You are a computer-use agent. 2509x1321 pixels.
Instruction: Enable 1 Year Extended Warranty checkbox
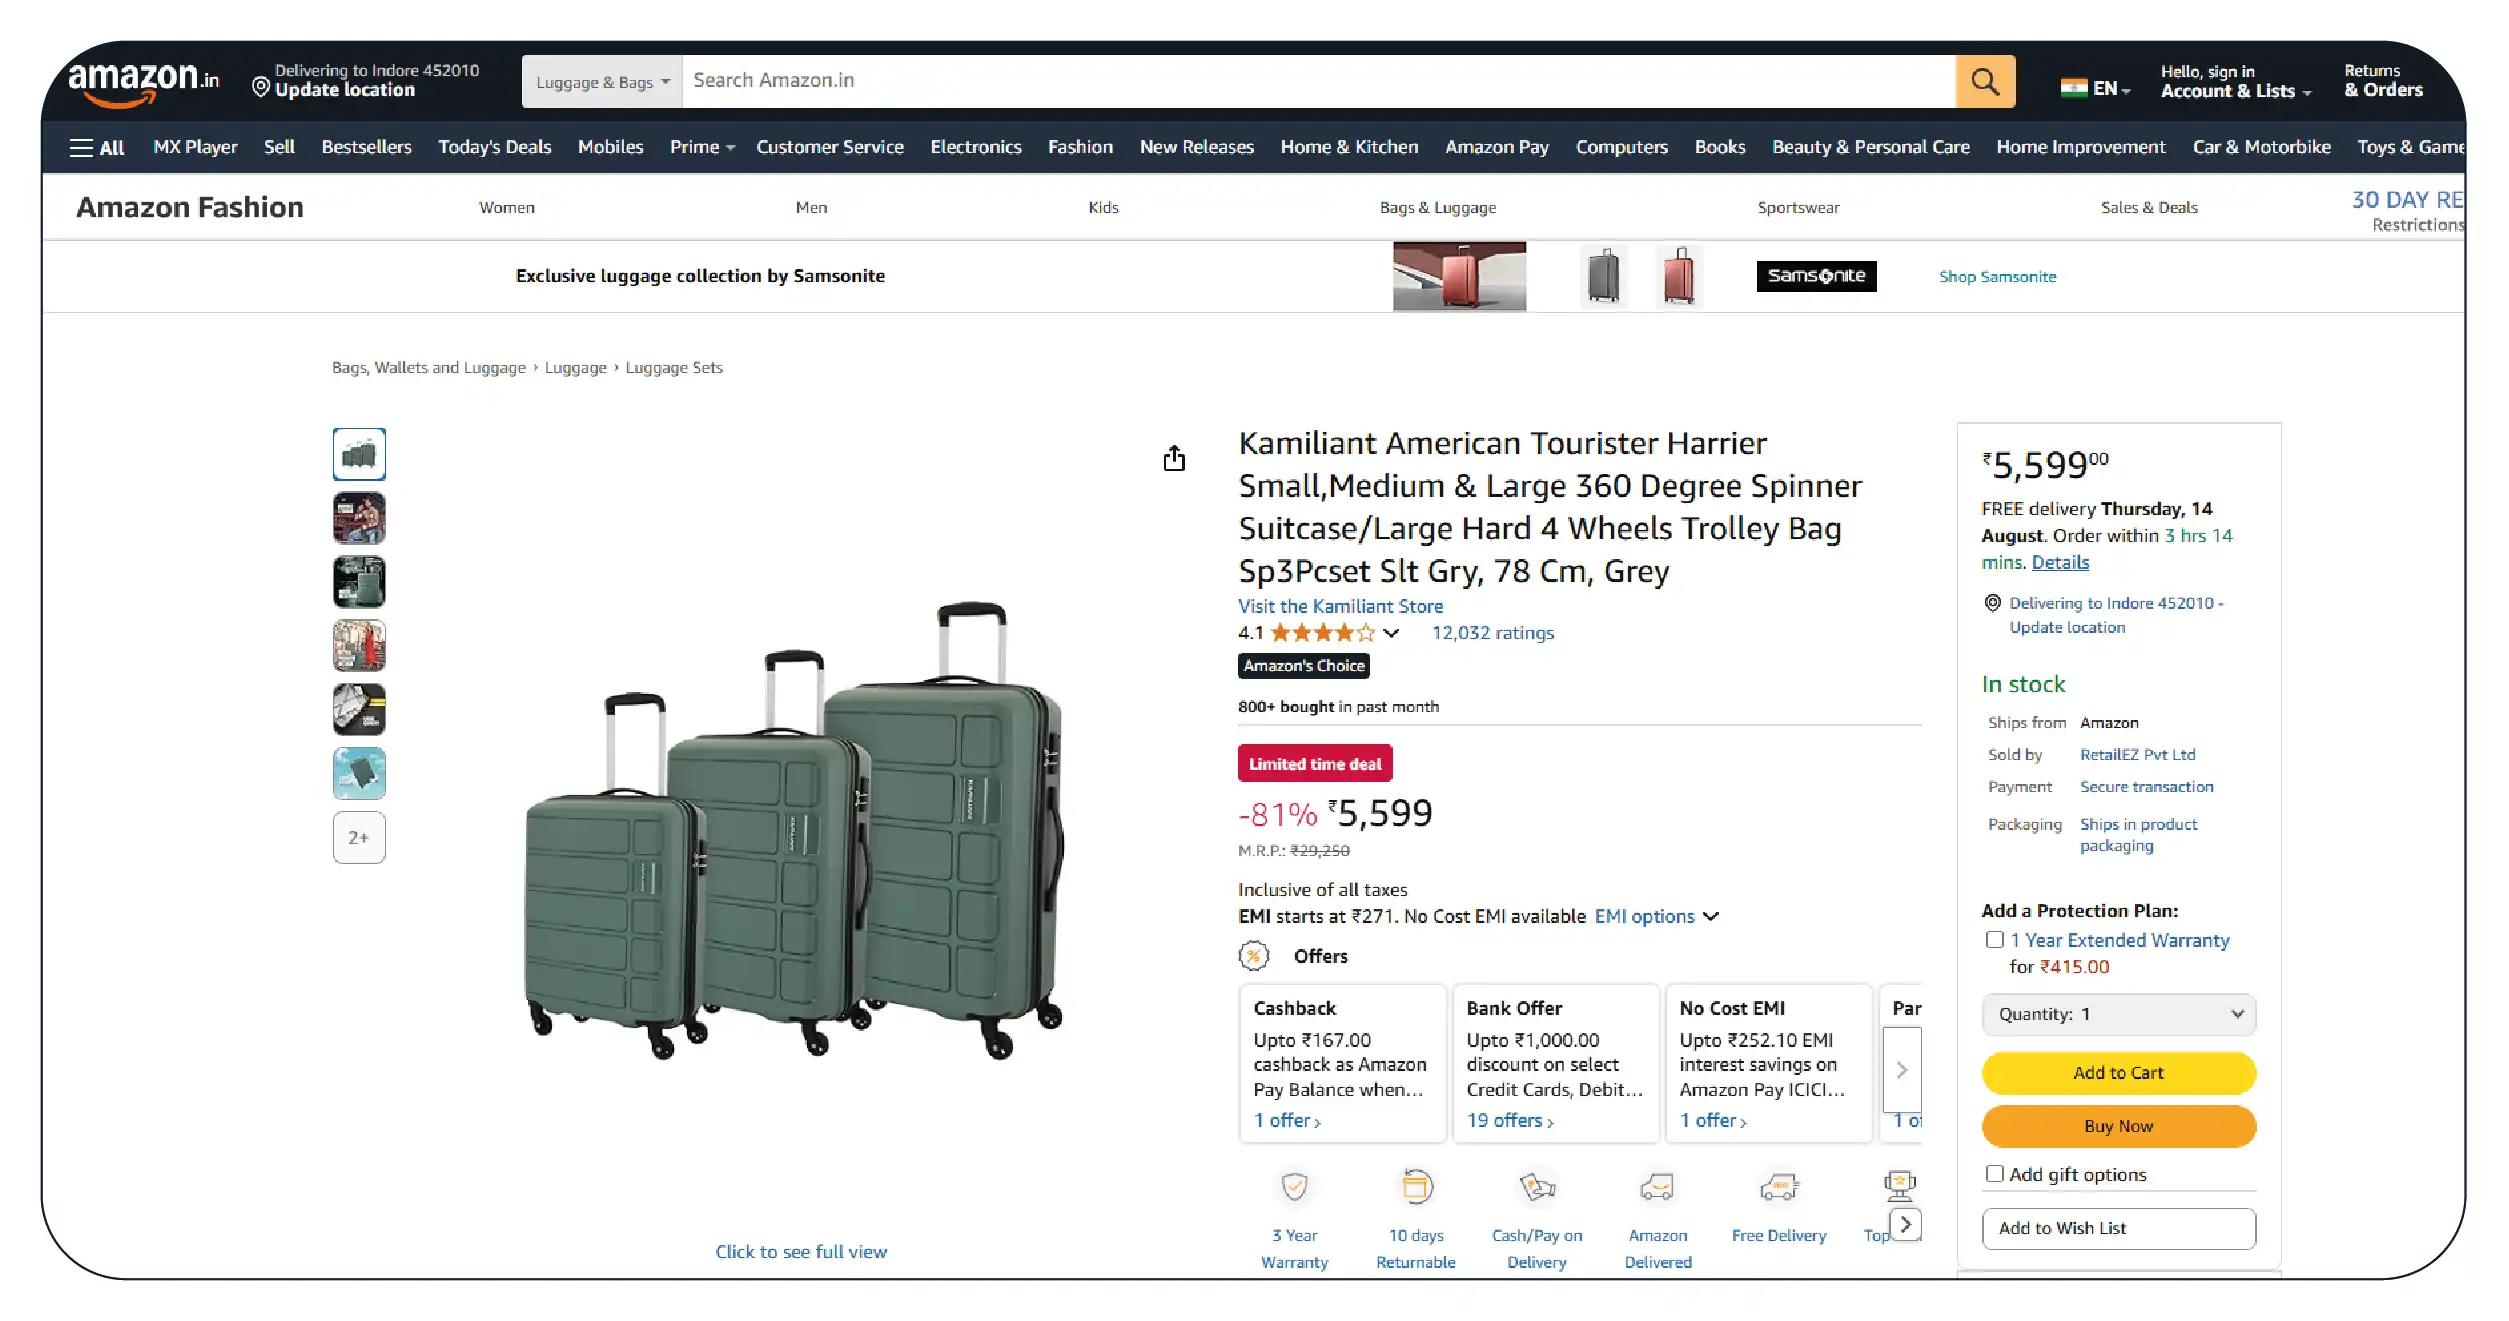[x=1995, y=940]
